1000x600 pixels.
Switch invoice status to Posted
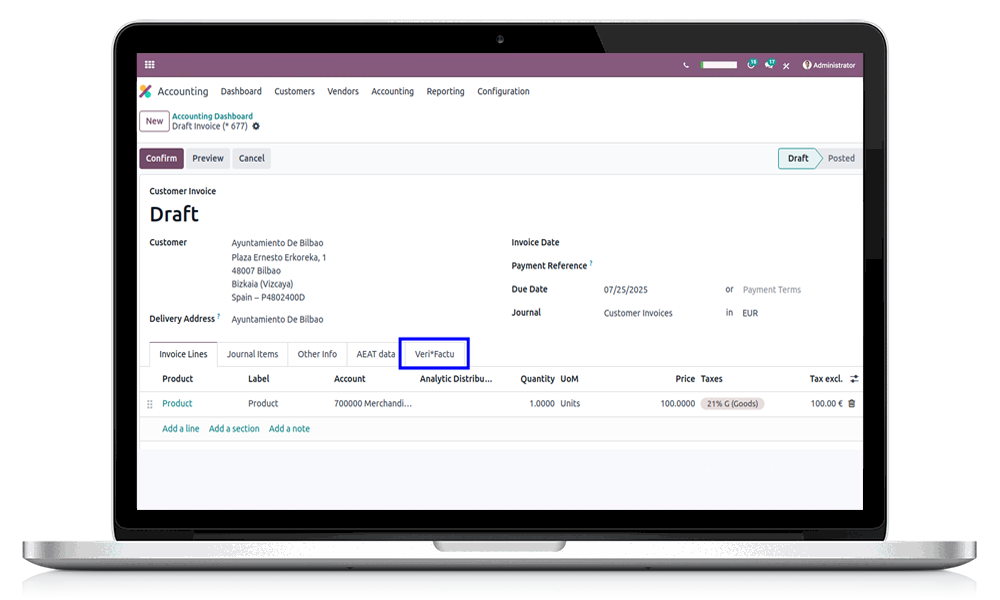[x=840, y=158]
